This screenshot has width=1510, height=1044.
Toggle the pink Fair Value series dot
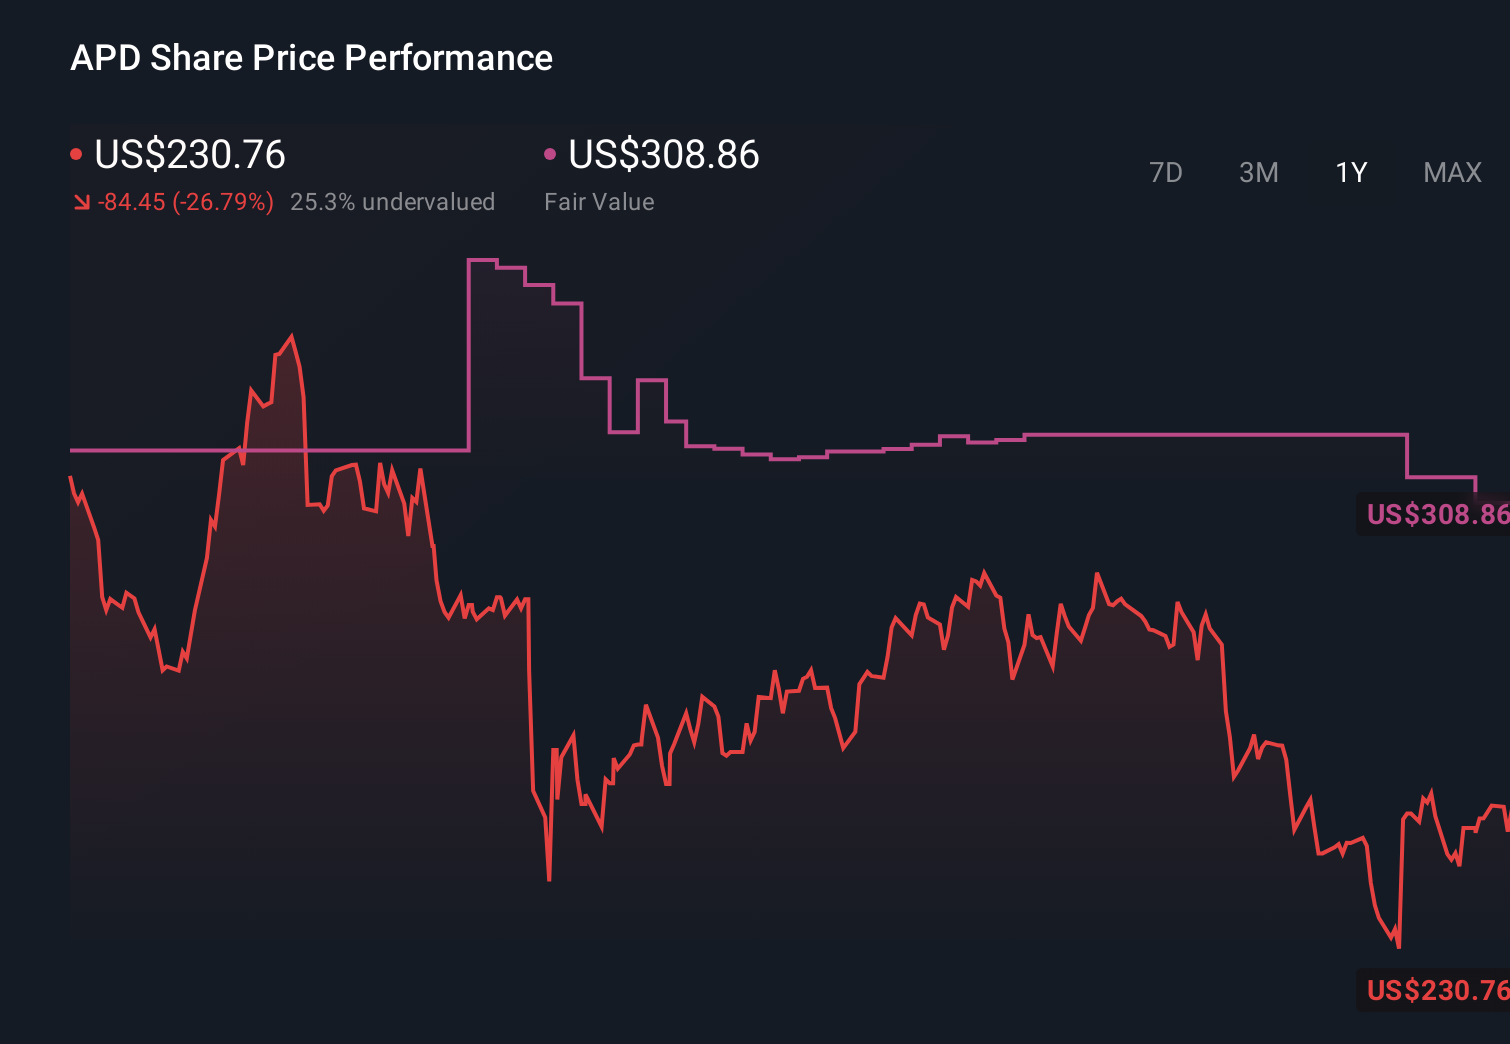pyautogui.click(x=549, y=152)
